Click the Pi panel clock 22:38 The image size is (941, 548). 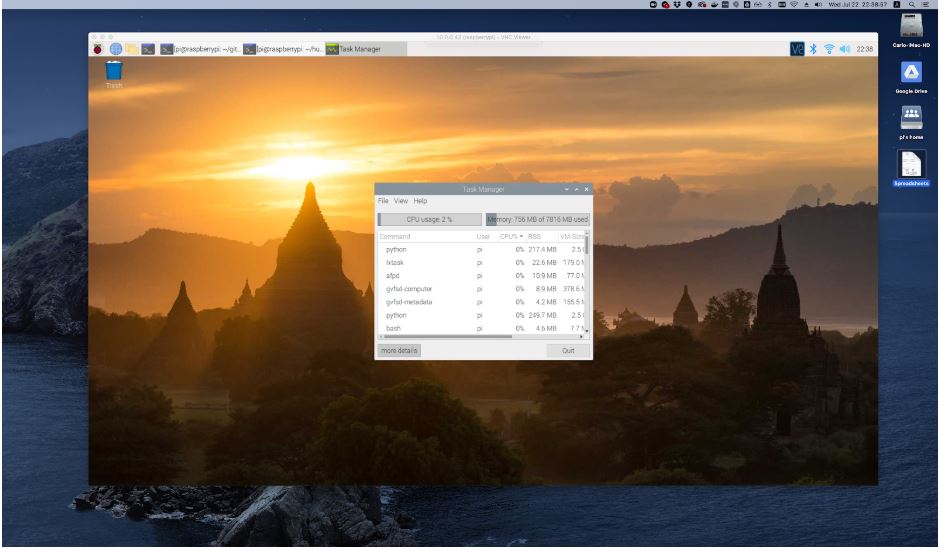[x=865, y=49]
